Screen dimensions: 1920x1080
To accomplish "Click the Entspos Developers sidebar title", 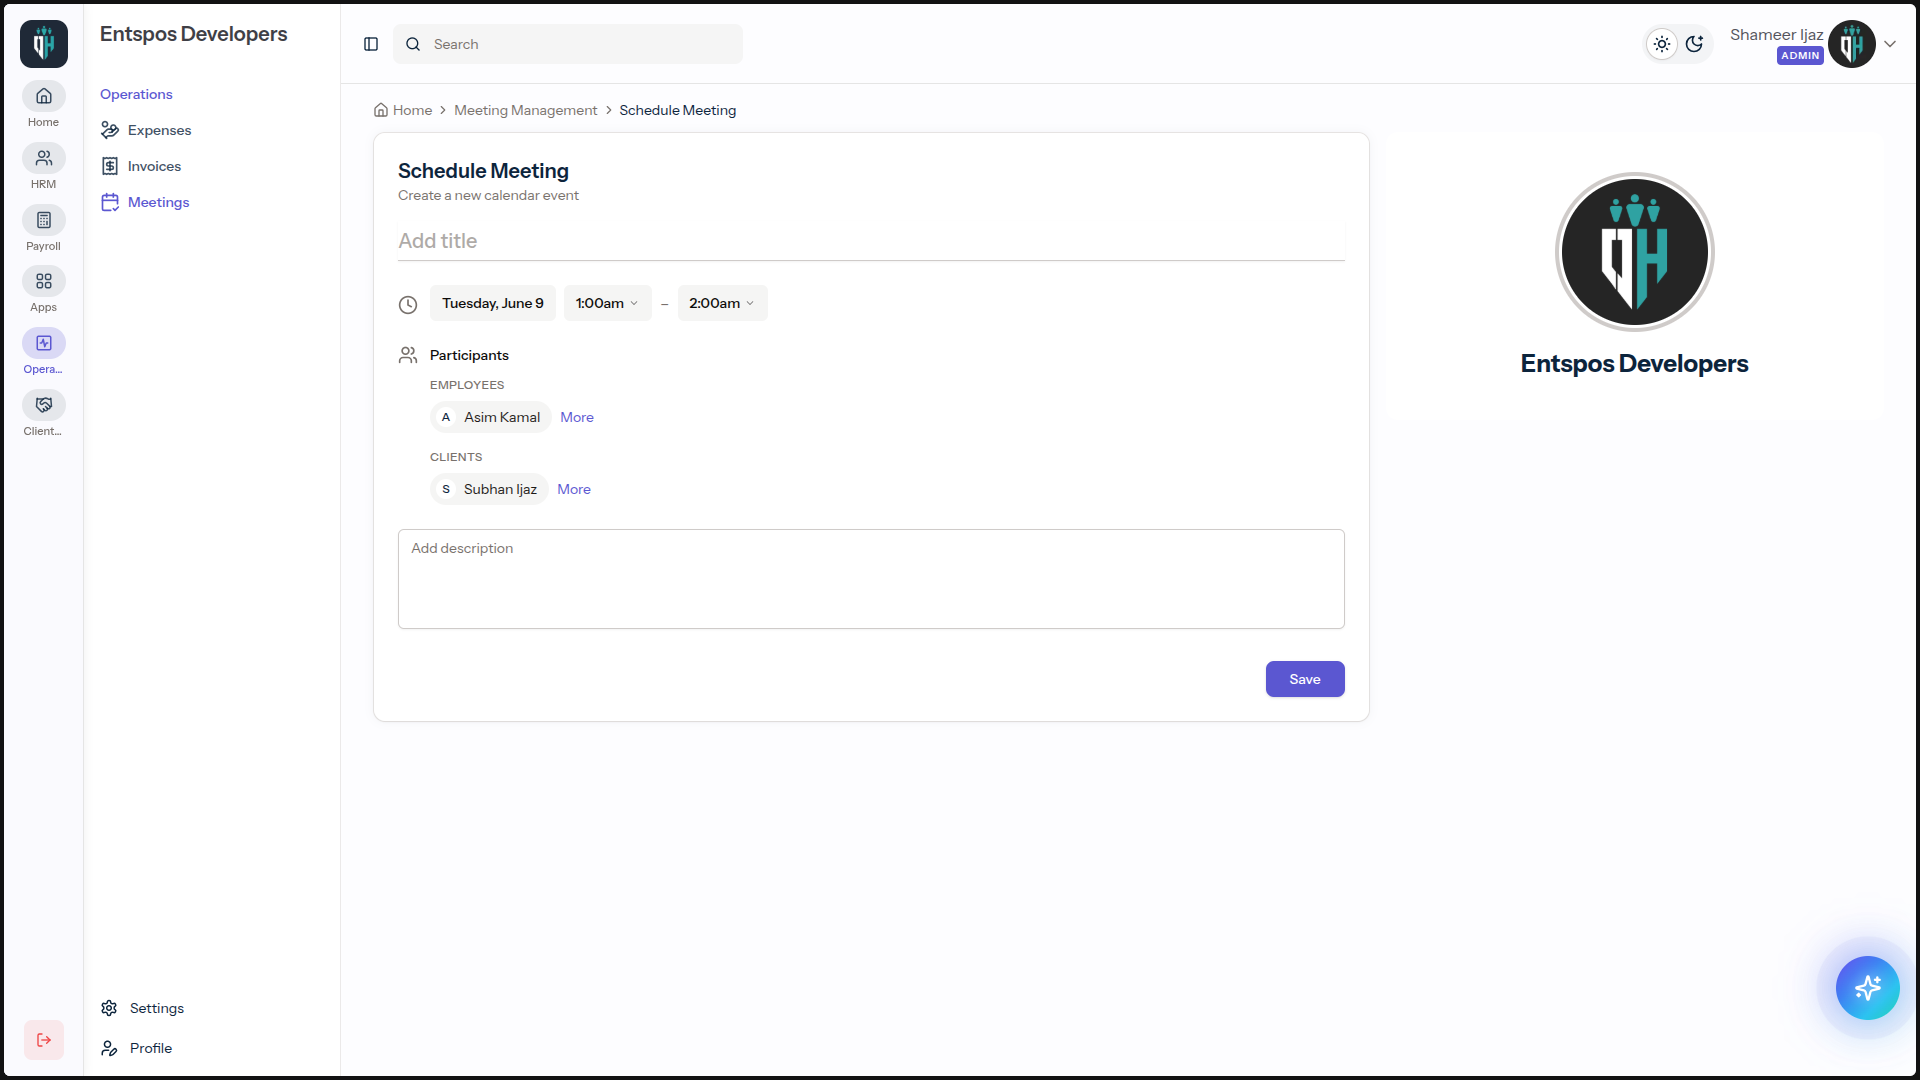I will 193,34.
